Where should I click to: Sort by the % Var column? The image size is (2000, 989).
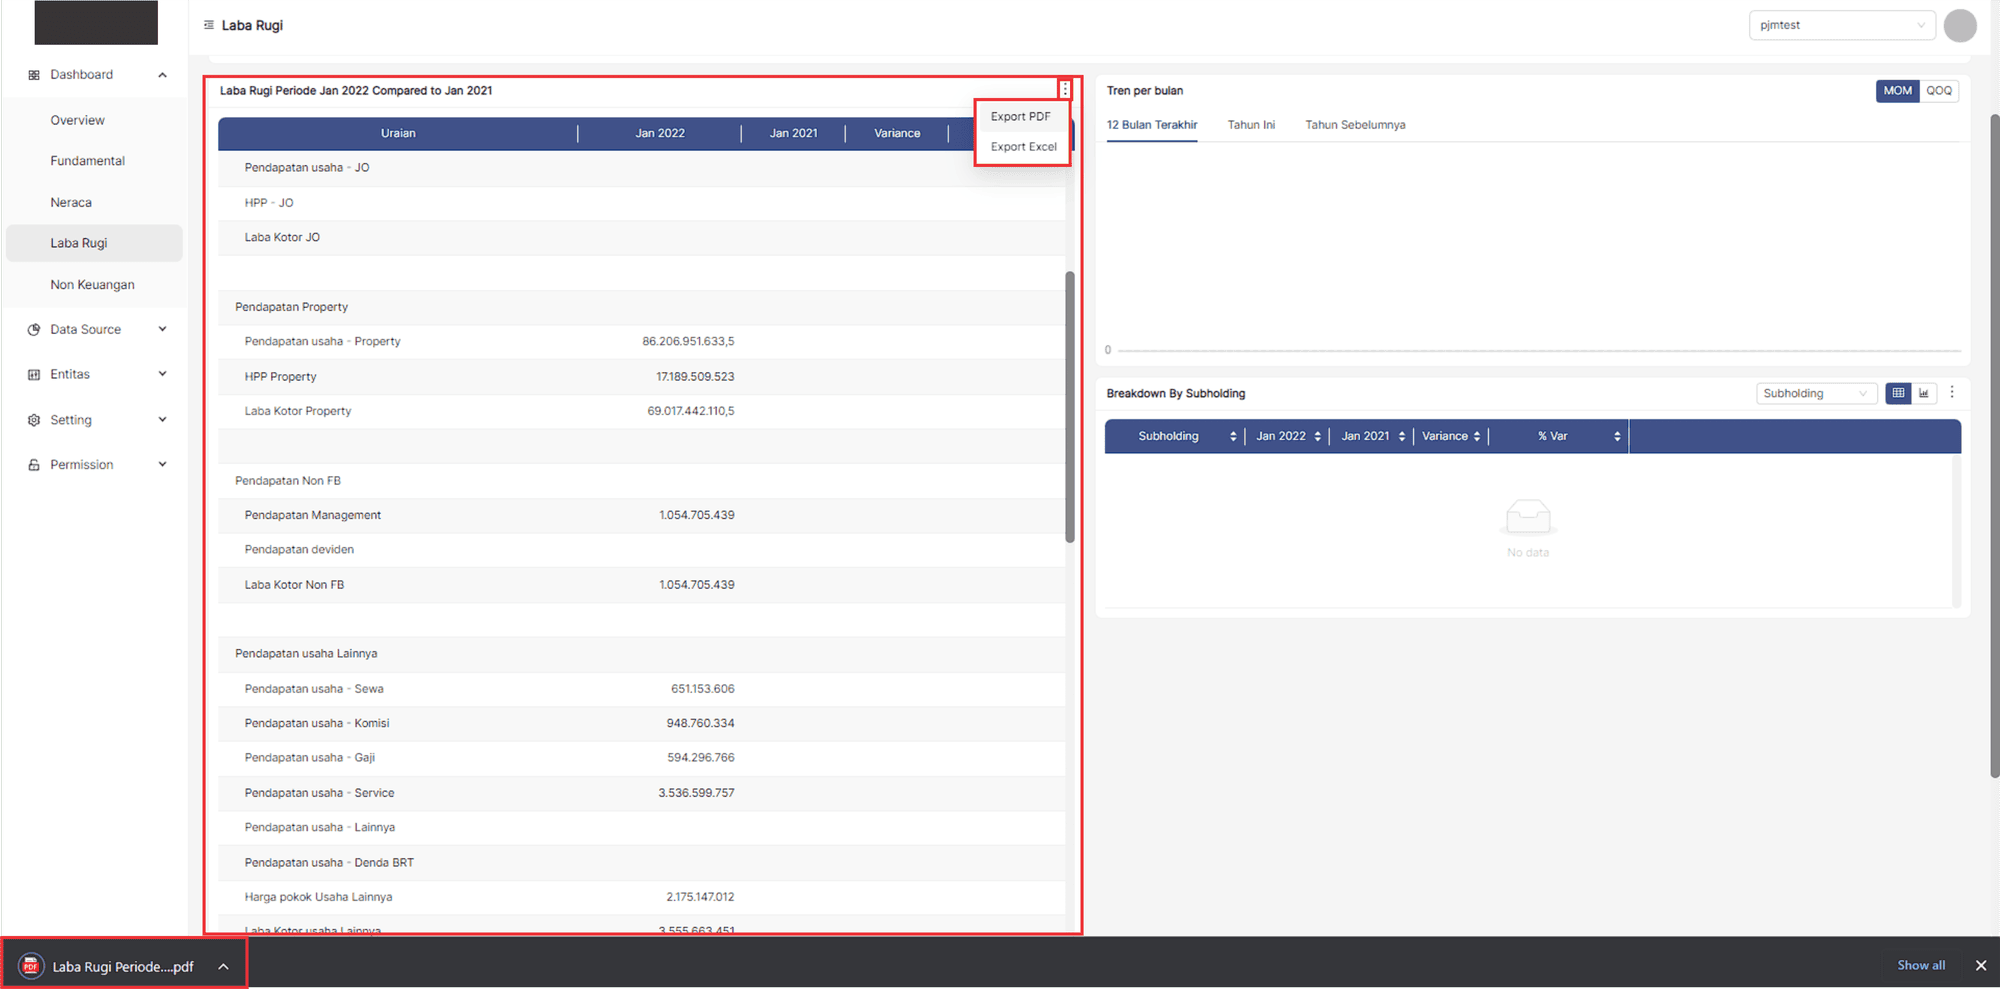tap(1616, 436)
